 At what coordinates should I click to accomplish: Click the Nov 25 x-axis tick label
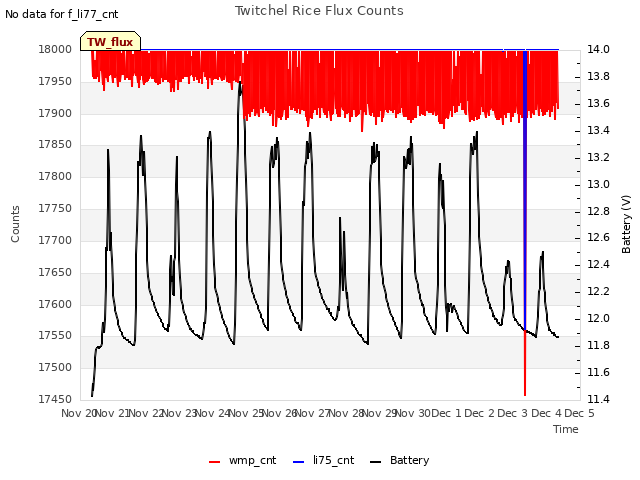click(246, 413)
